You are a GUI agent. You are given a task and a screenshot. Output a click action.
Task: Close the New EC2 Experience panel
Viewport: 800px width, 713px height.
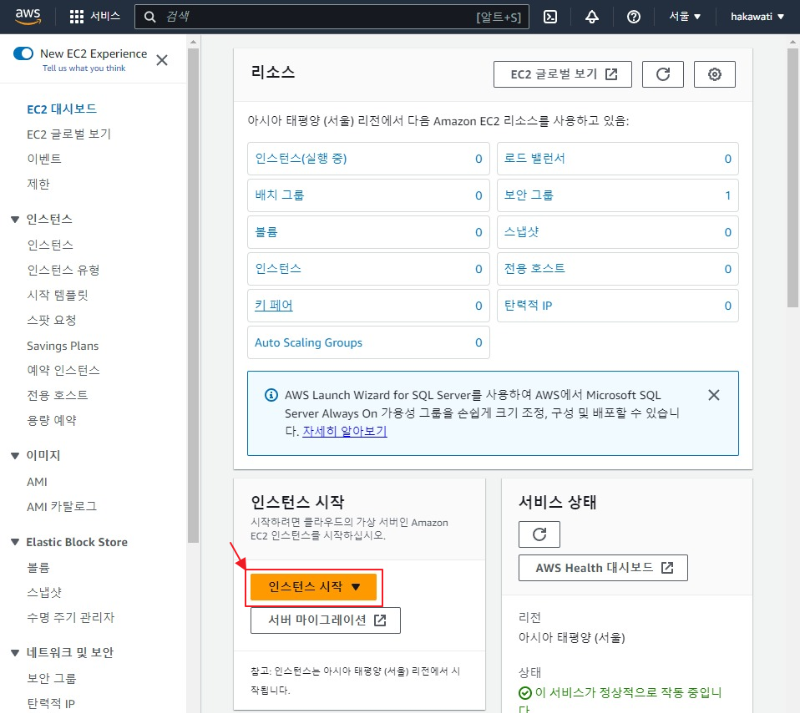[x=161, y=59]
